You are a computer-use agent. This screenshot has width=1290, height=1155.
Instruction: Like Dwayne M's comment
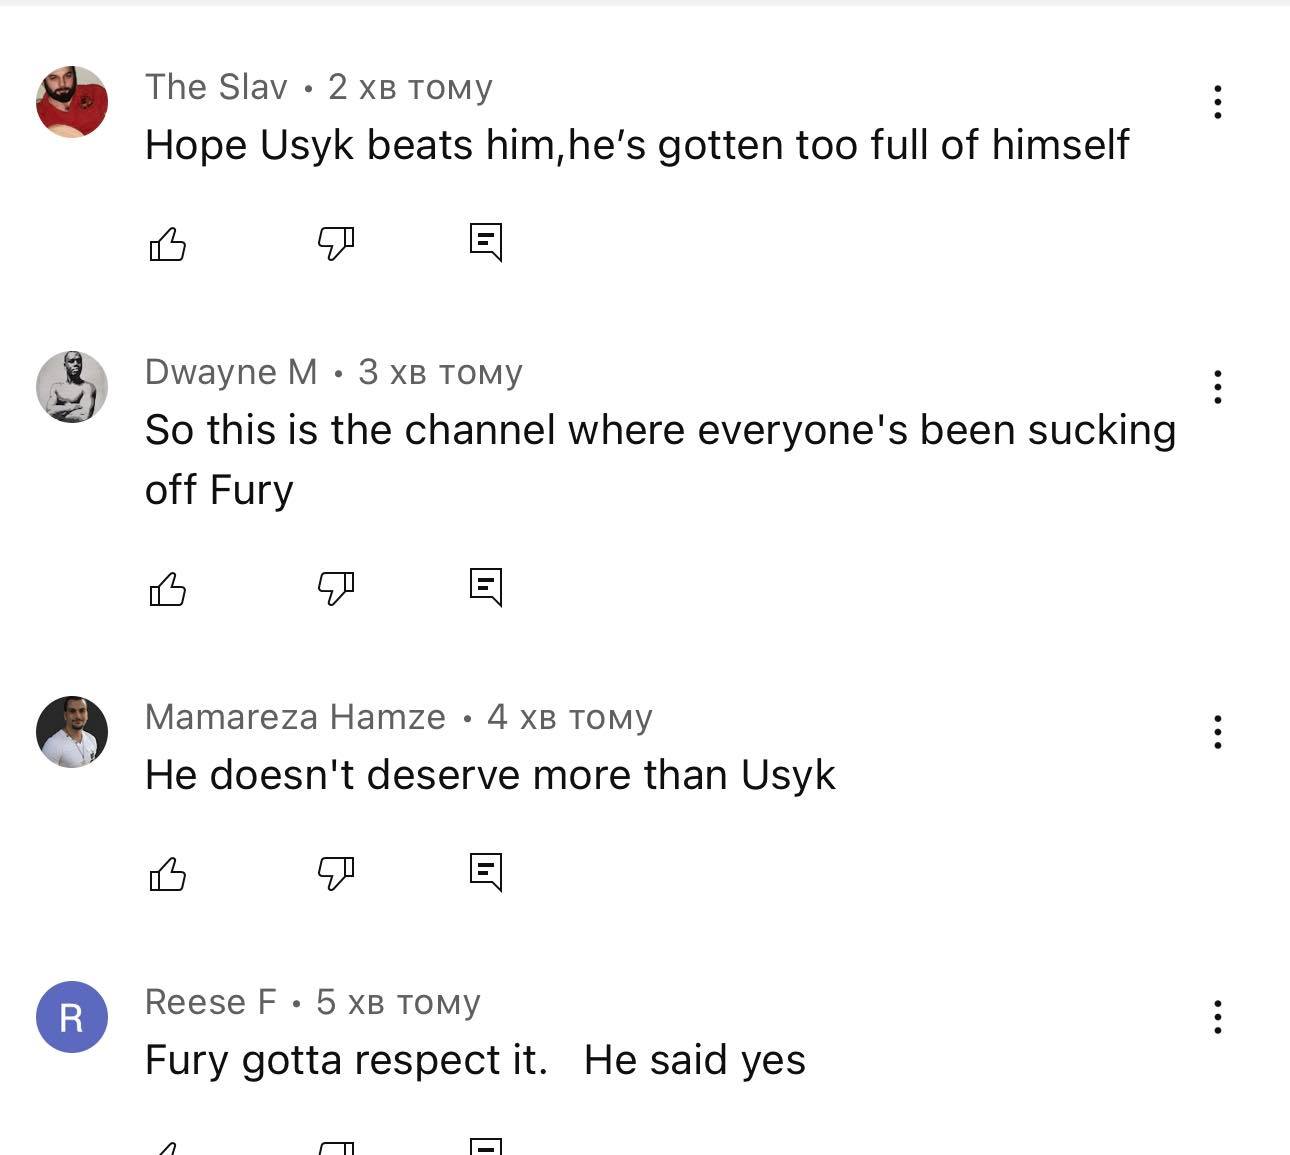(x=167, y=589)
